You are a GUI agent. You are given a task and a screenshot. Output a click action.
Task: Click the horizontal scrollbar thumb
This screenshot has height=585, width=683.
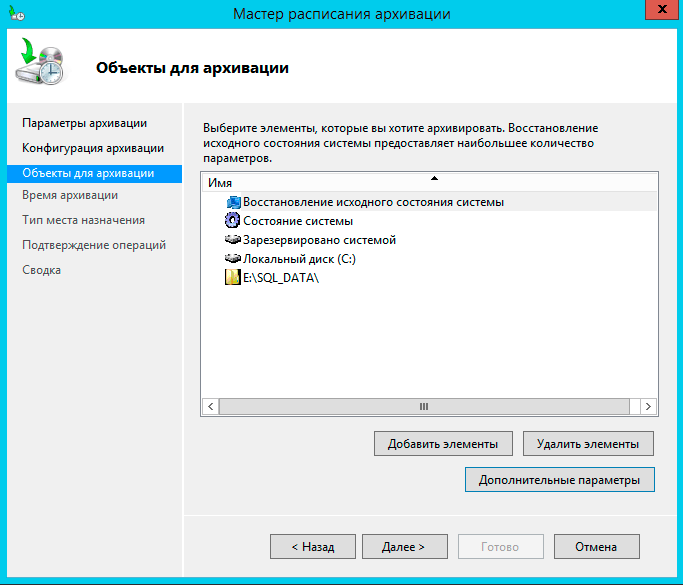pos(424,406)
